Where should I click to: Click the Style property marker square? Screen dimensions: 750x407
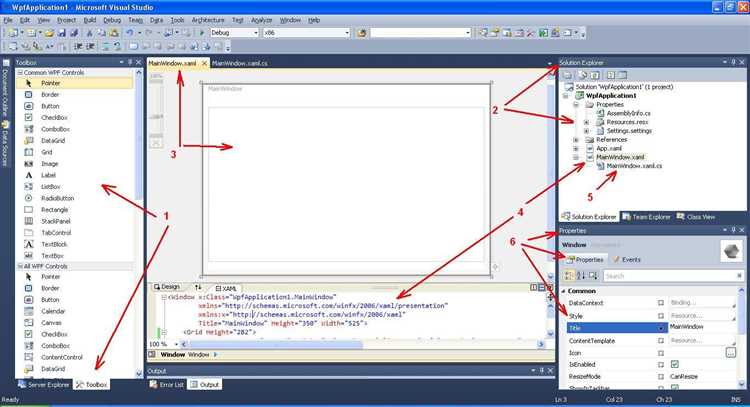661,316
